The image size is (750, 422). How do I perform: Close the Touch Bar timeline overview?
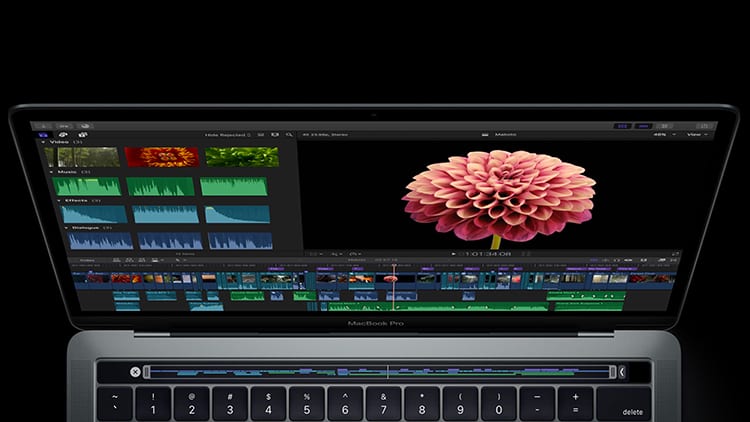click(x=135, y=372)
